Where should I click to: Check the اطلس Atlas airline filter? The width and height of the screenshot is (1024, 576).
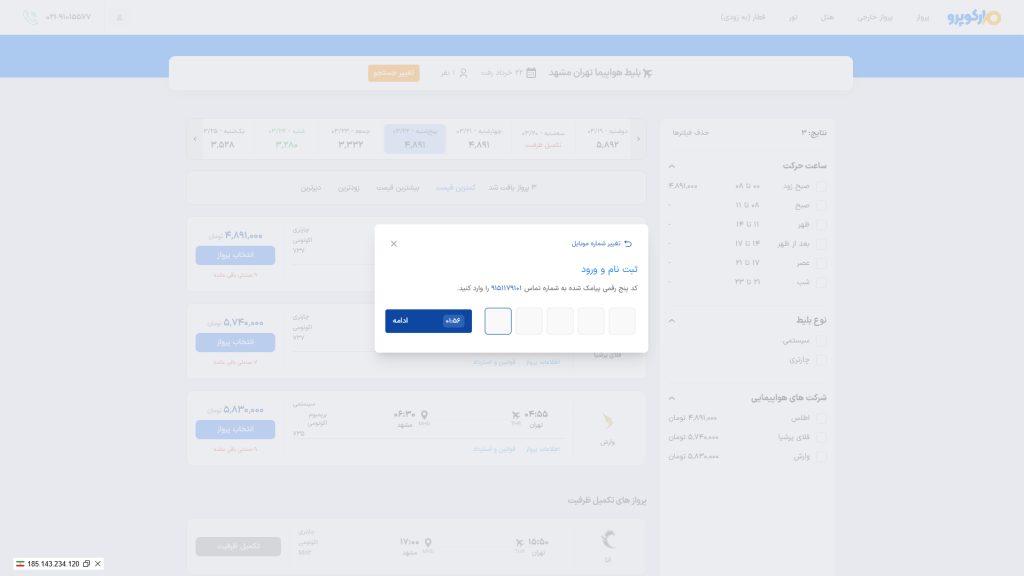[821, 418]
